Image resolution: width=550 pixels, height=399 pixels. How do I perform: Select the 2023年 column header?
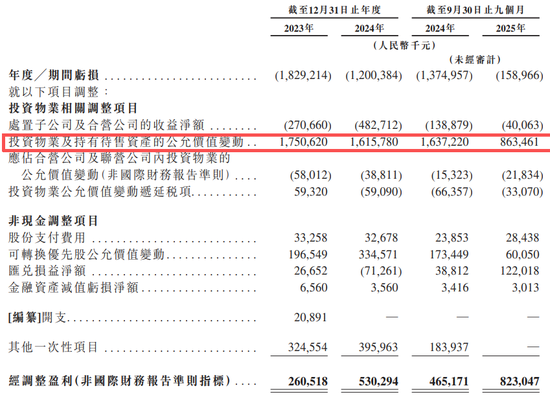tap(299, 28)
